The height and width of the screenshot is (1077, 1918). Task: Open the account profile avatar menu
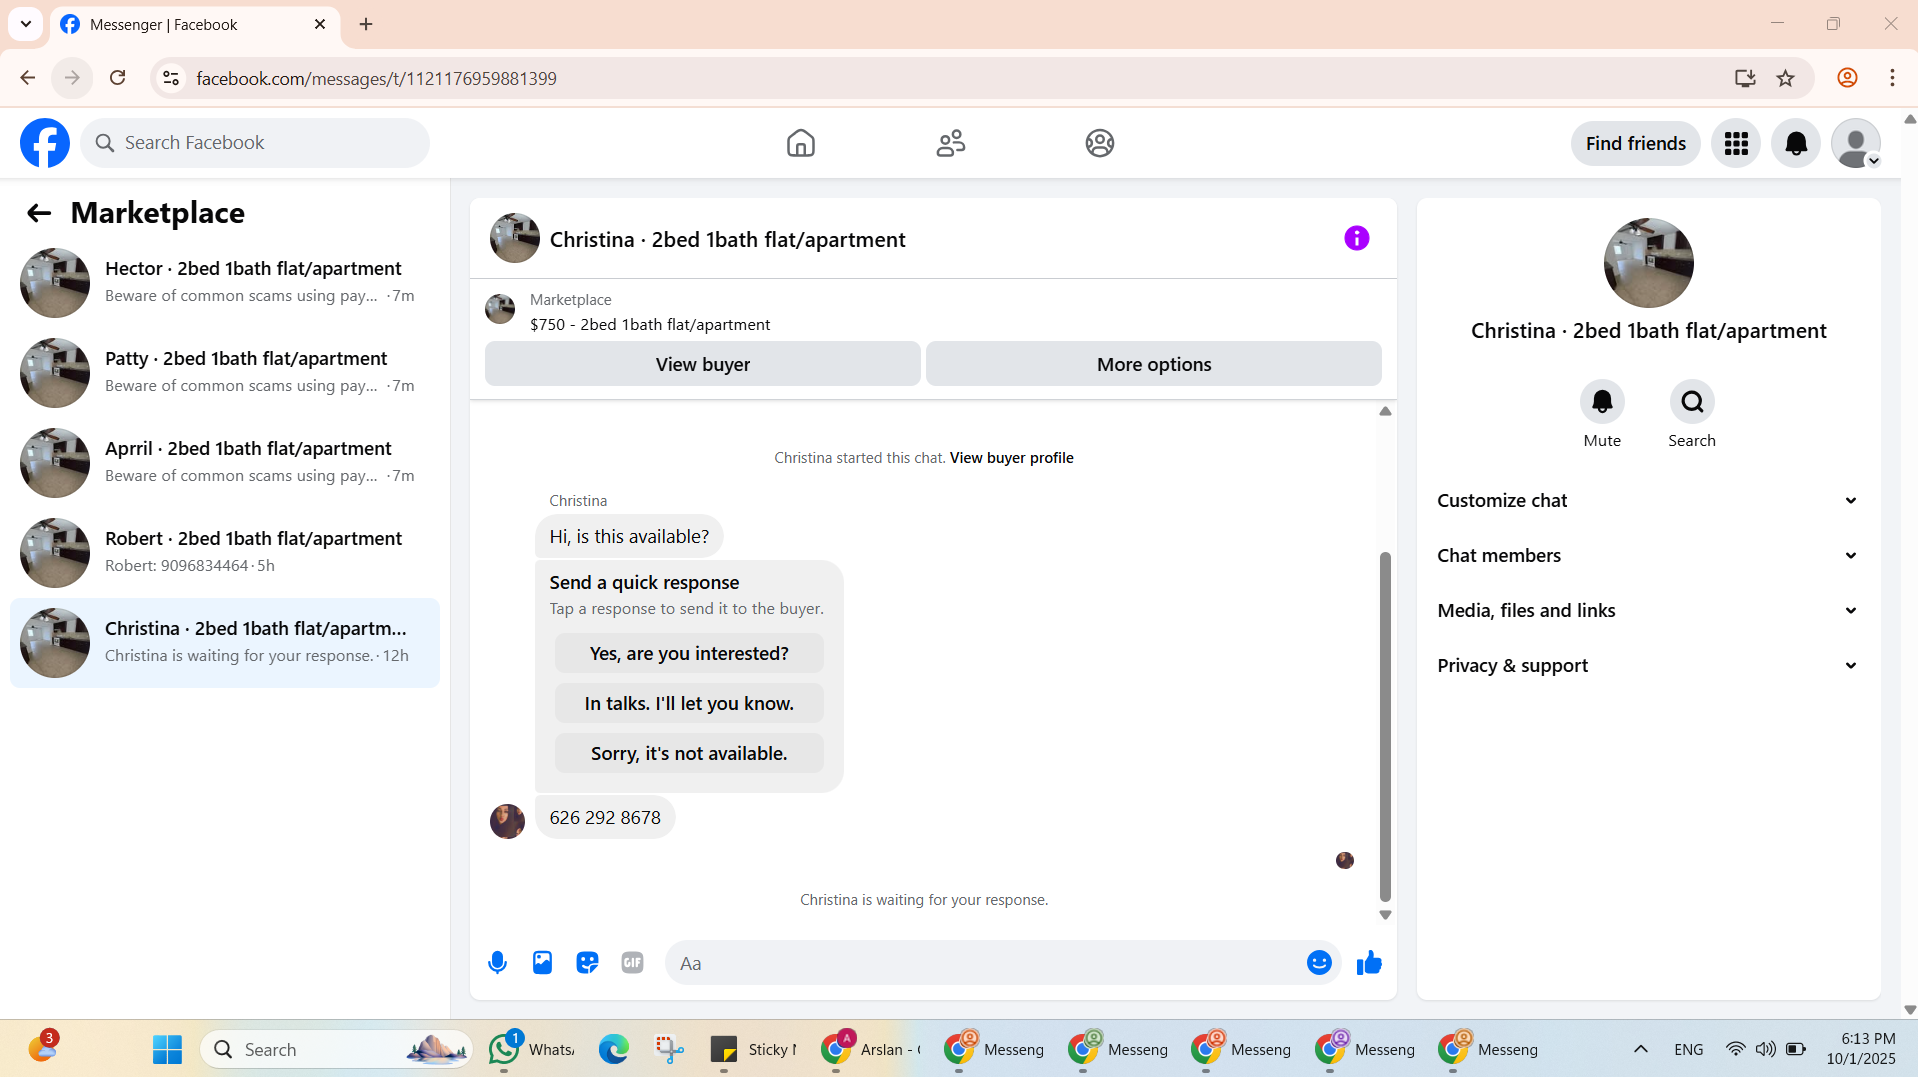1855,143
